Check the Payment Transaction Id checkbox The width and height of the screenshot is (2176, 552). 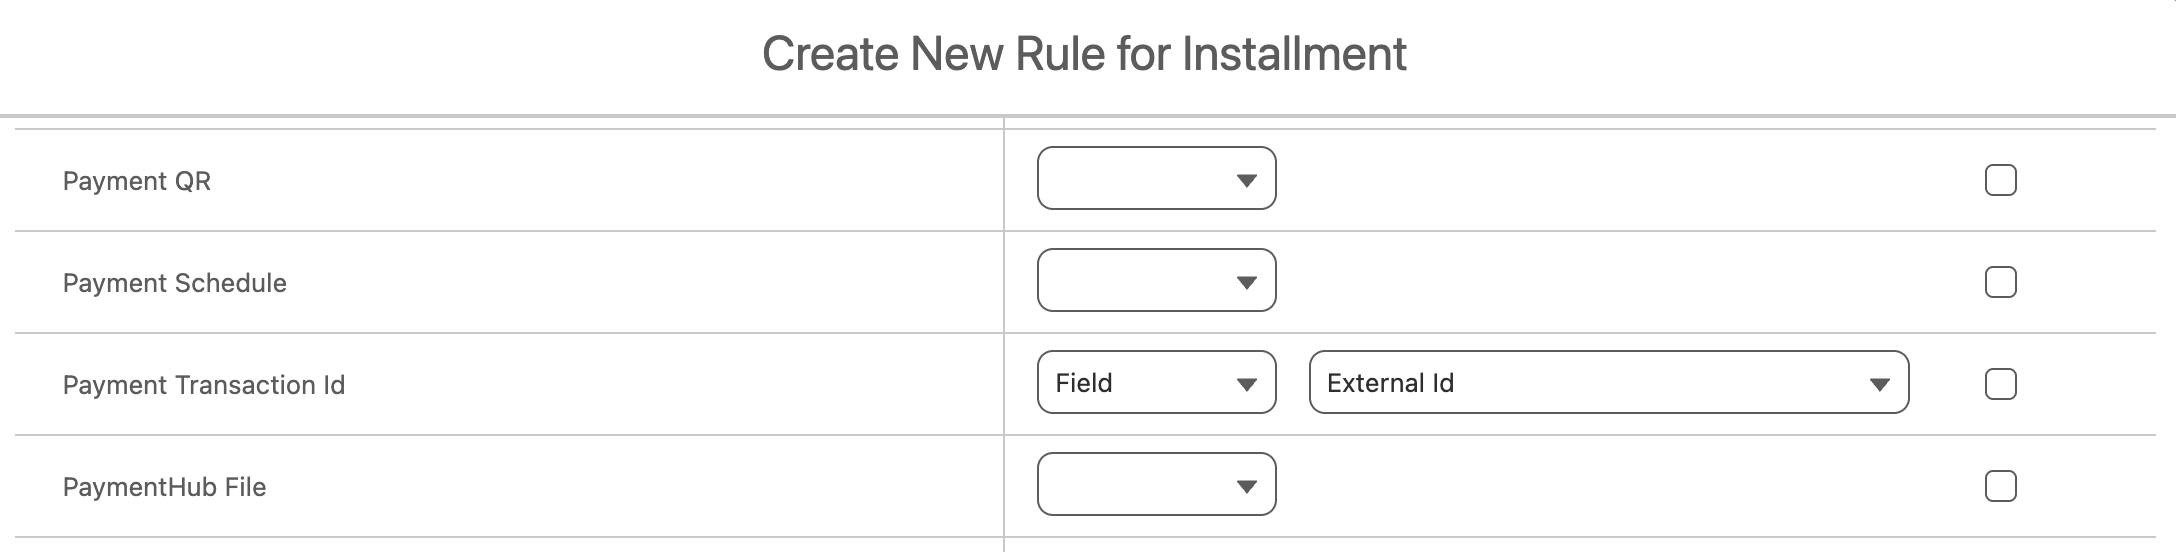[2000, 385]
